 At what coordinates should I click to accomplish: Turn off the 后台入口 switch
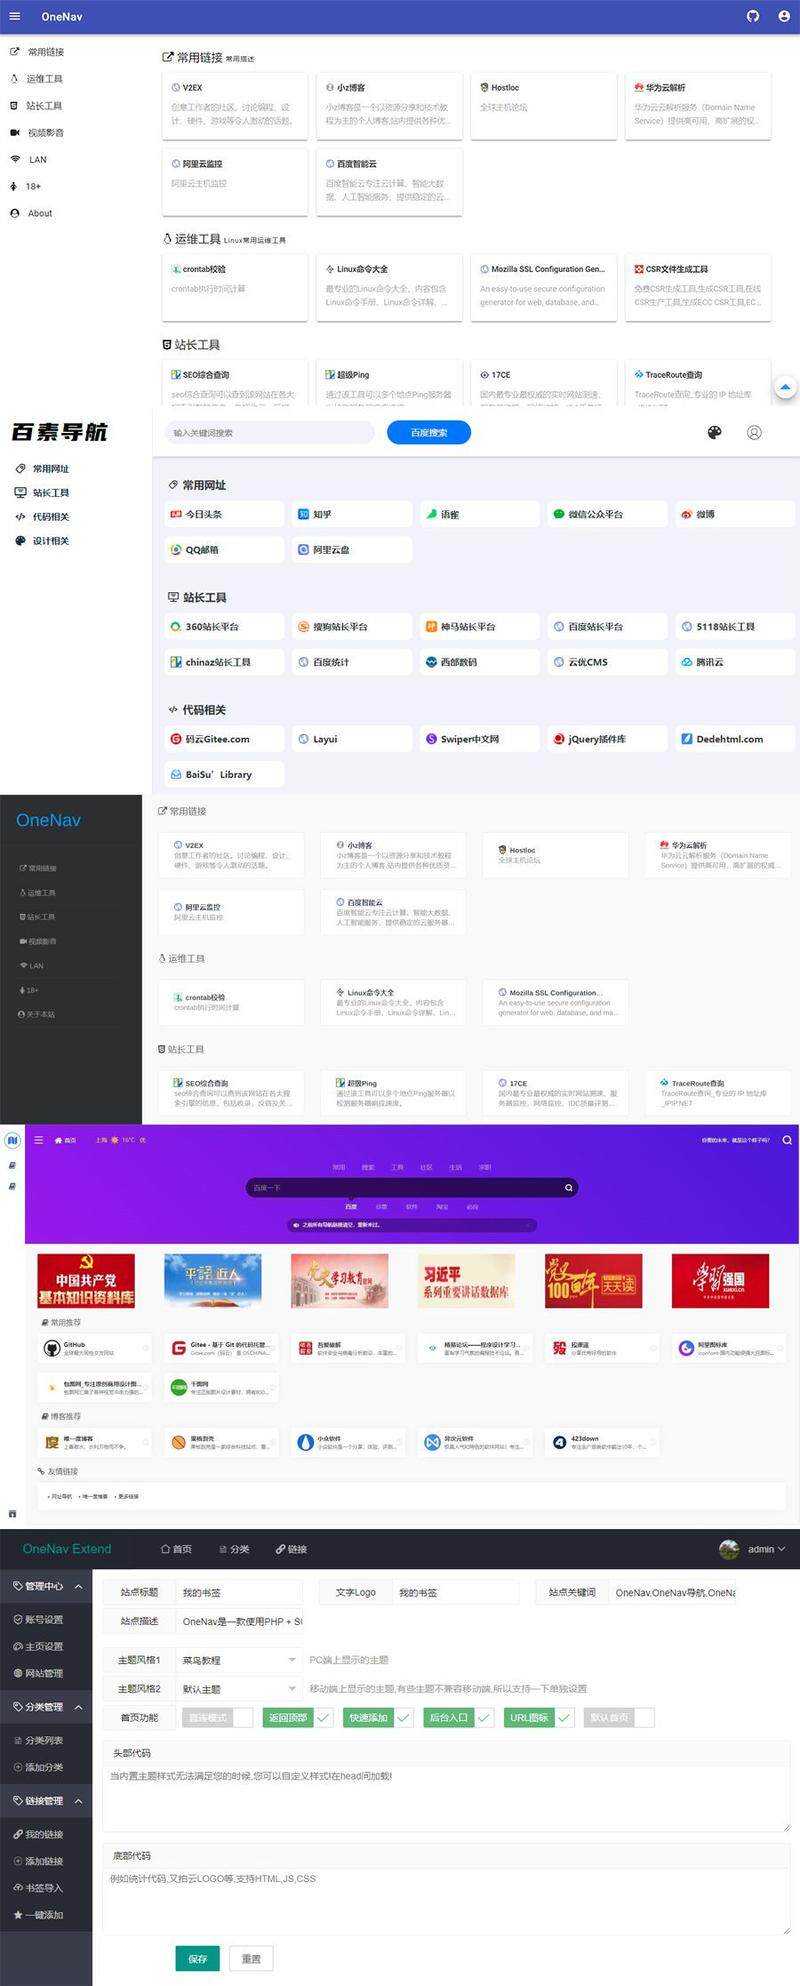pyautogui.click(x=457, y=1717)
